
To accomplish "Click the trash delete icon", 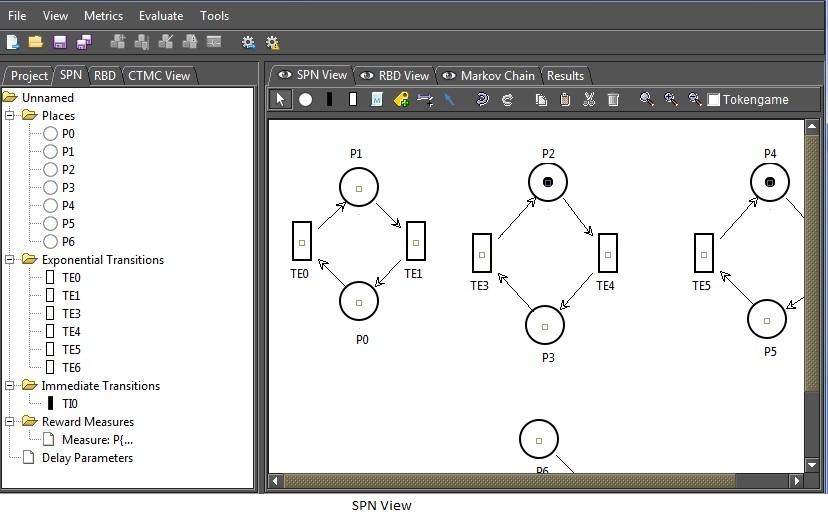I will point(613,100).
